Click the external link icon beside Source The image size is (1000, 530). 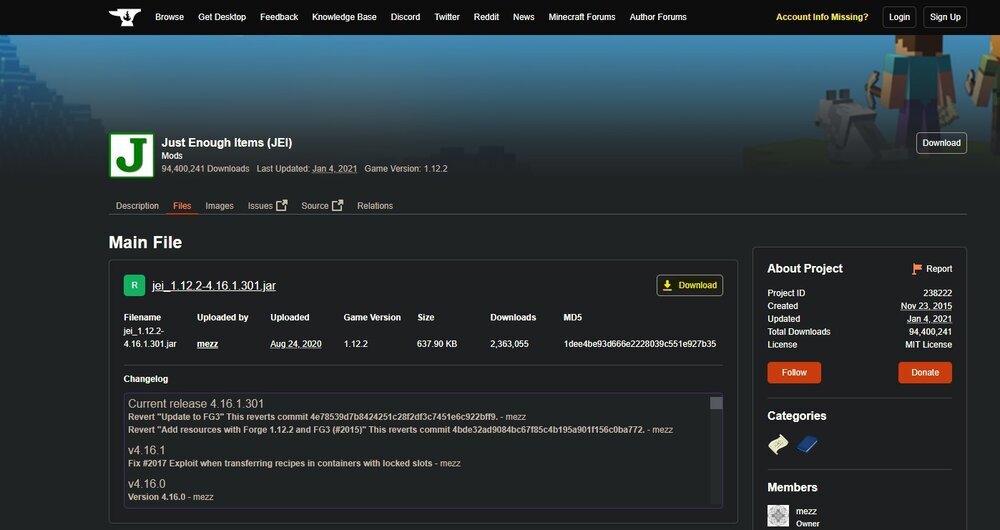[x=337, y=205]
